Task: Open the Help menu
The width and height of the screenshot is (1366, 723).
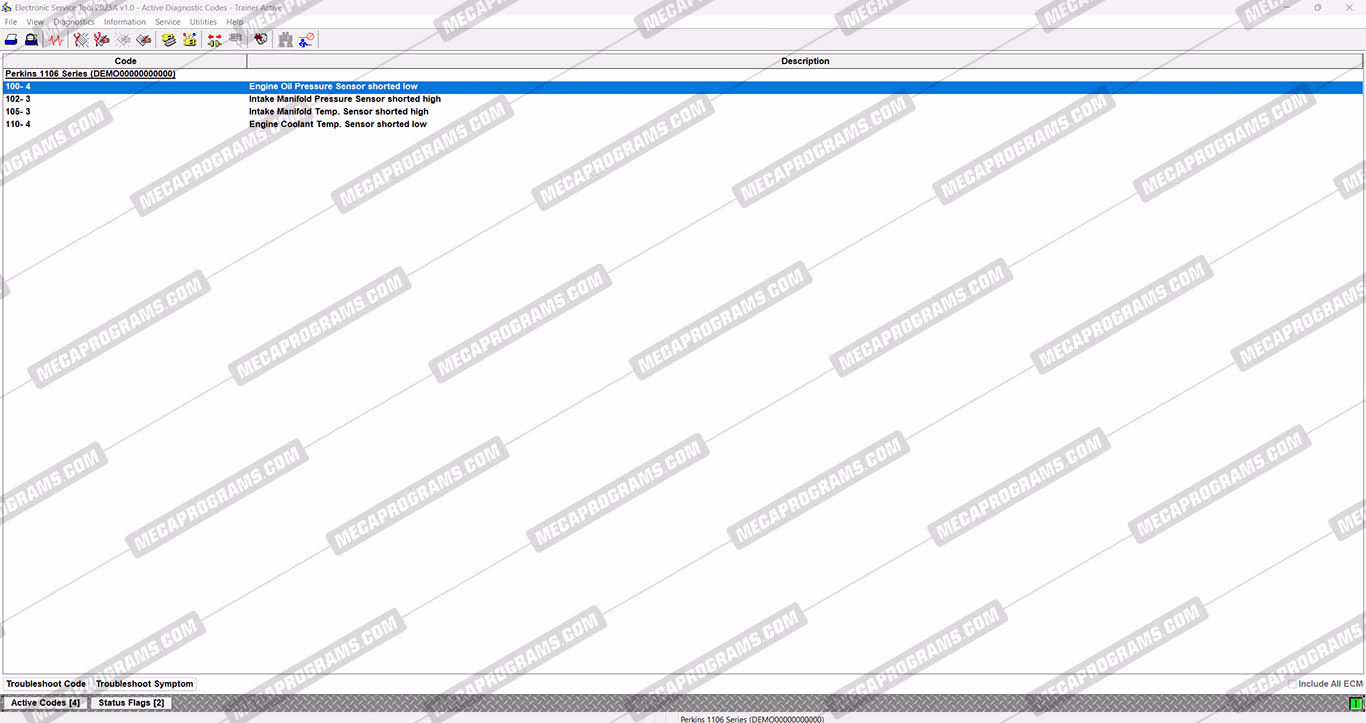Action: 235,22
